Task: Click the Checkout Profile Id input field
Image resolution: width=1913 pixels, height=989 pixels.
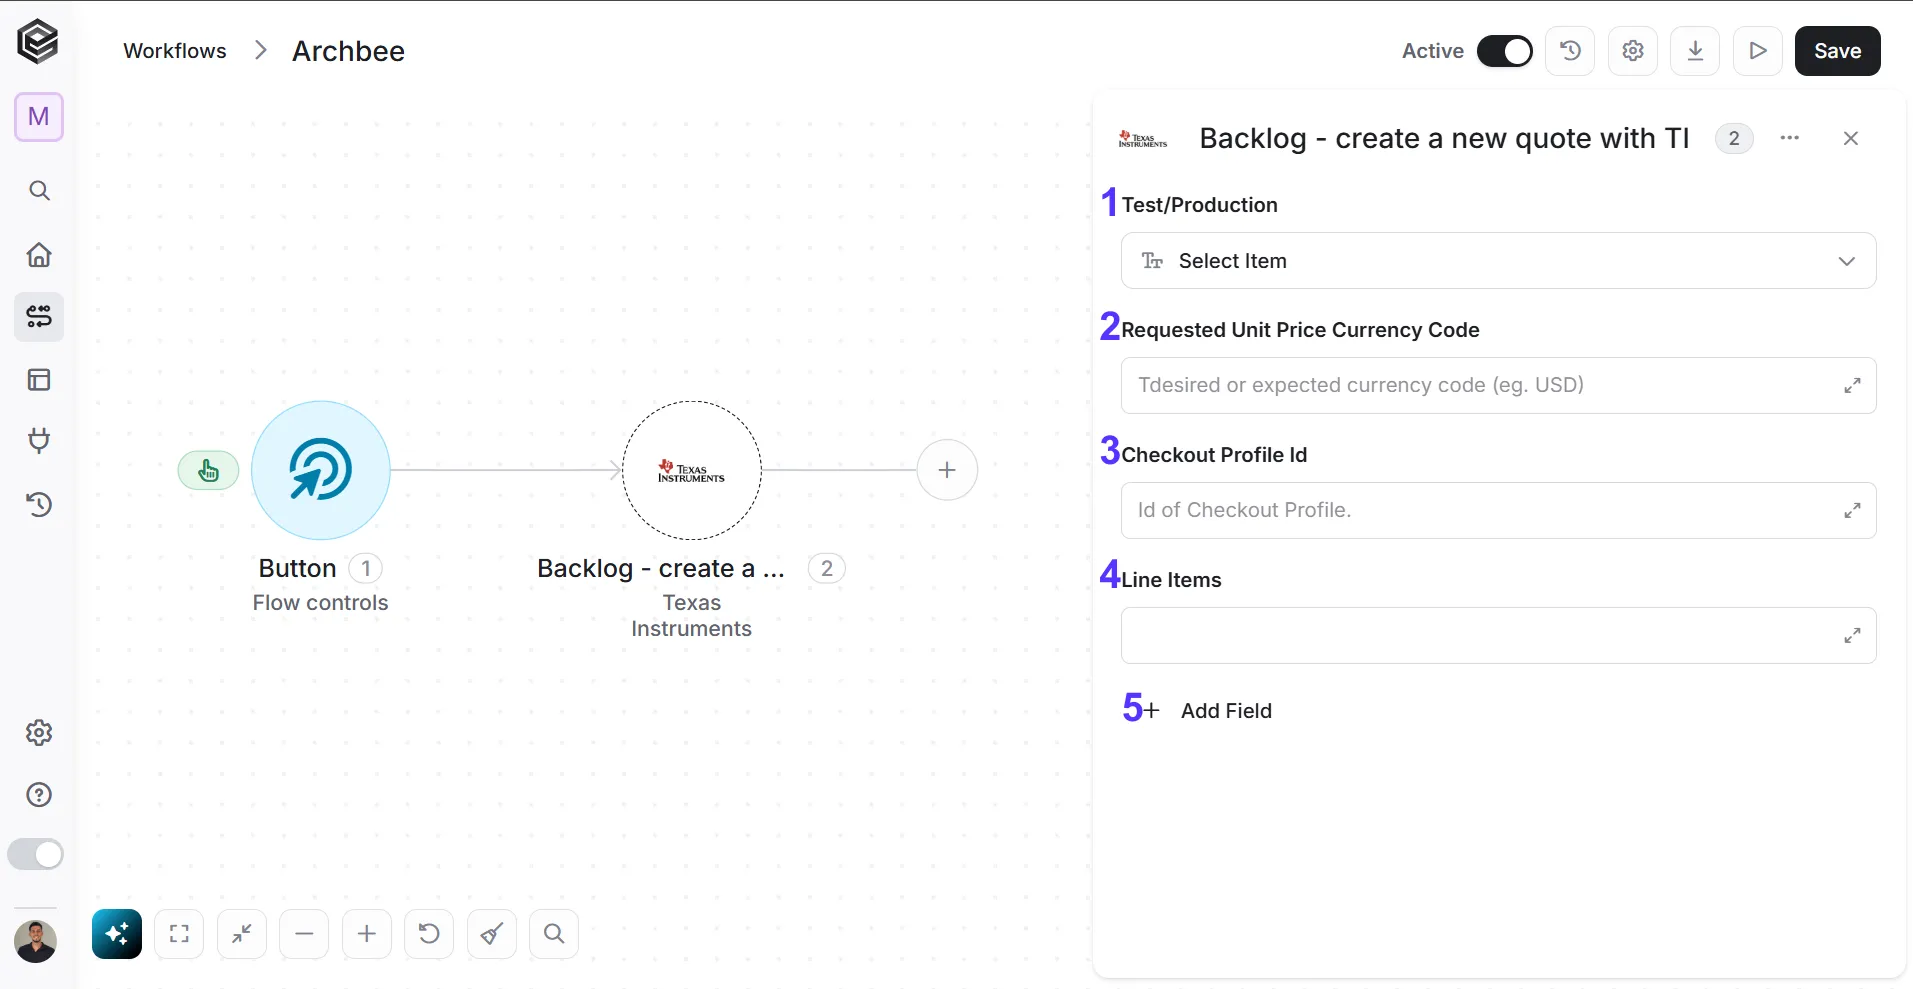Action: pos(1498,511)
